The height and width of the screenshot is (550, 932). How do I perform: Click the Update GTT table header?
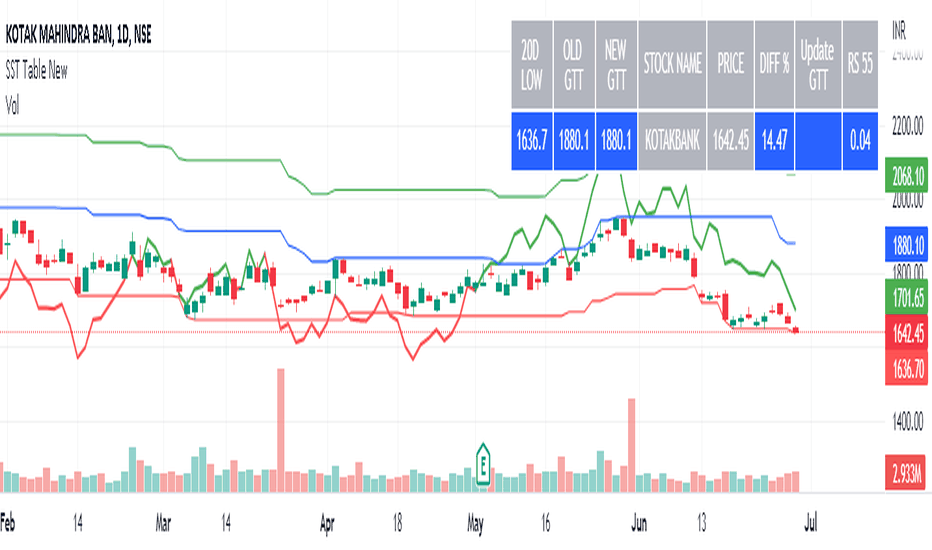[x=818, y=64]
